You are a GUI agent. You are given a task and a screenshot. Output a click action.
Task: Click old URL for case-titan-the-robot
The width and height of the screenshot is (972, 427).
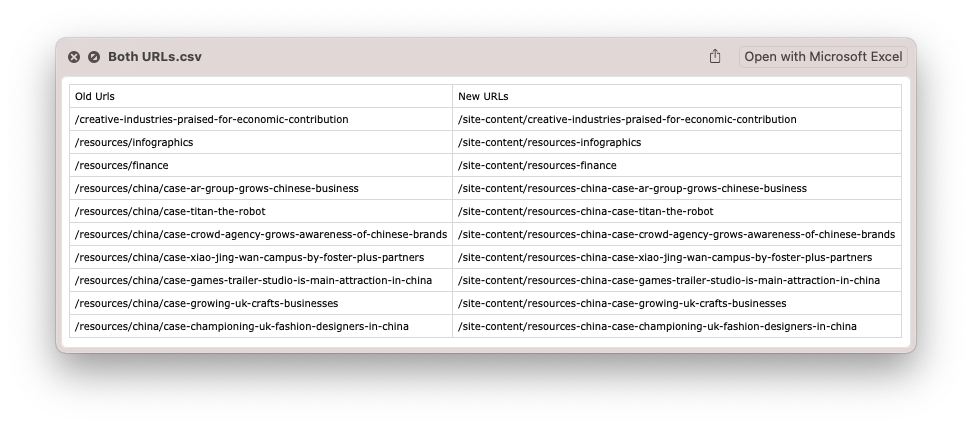pyautogui.click(x=170, y=211)
